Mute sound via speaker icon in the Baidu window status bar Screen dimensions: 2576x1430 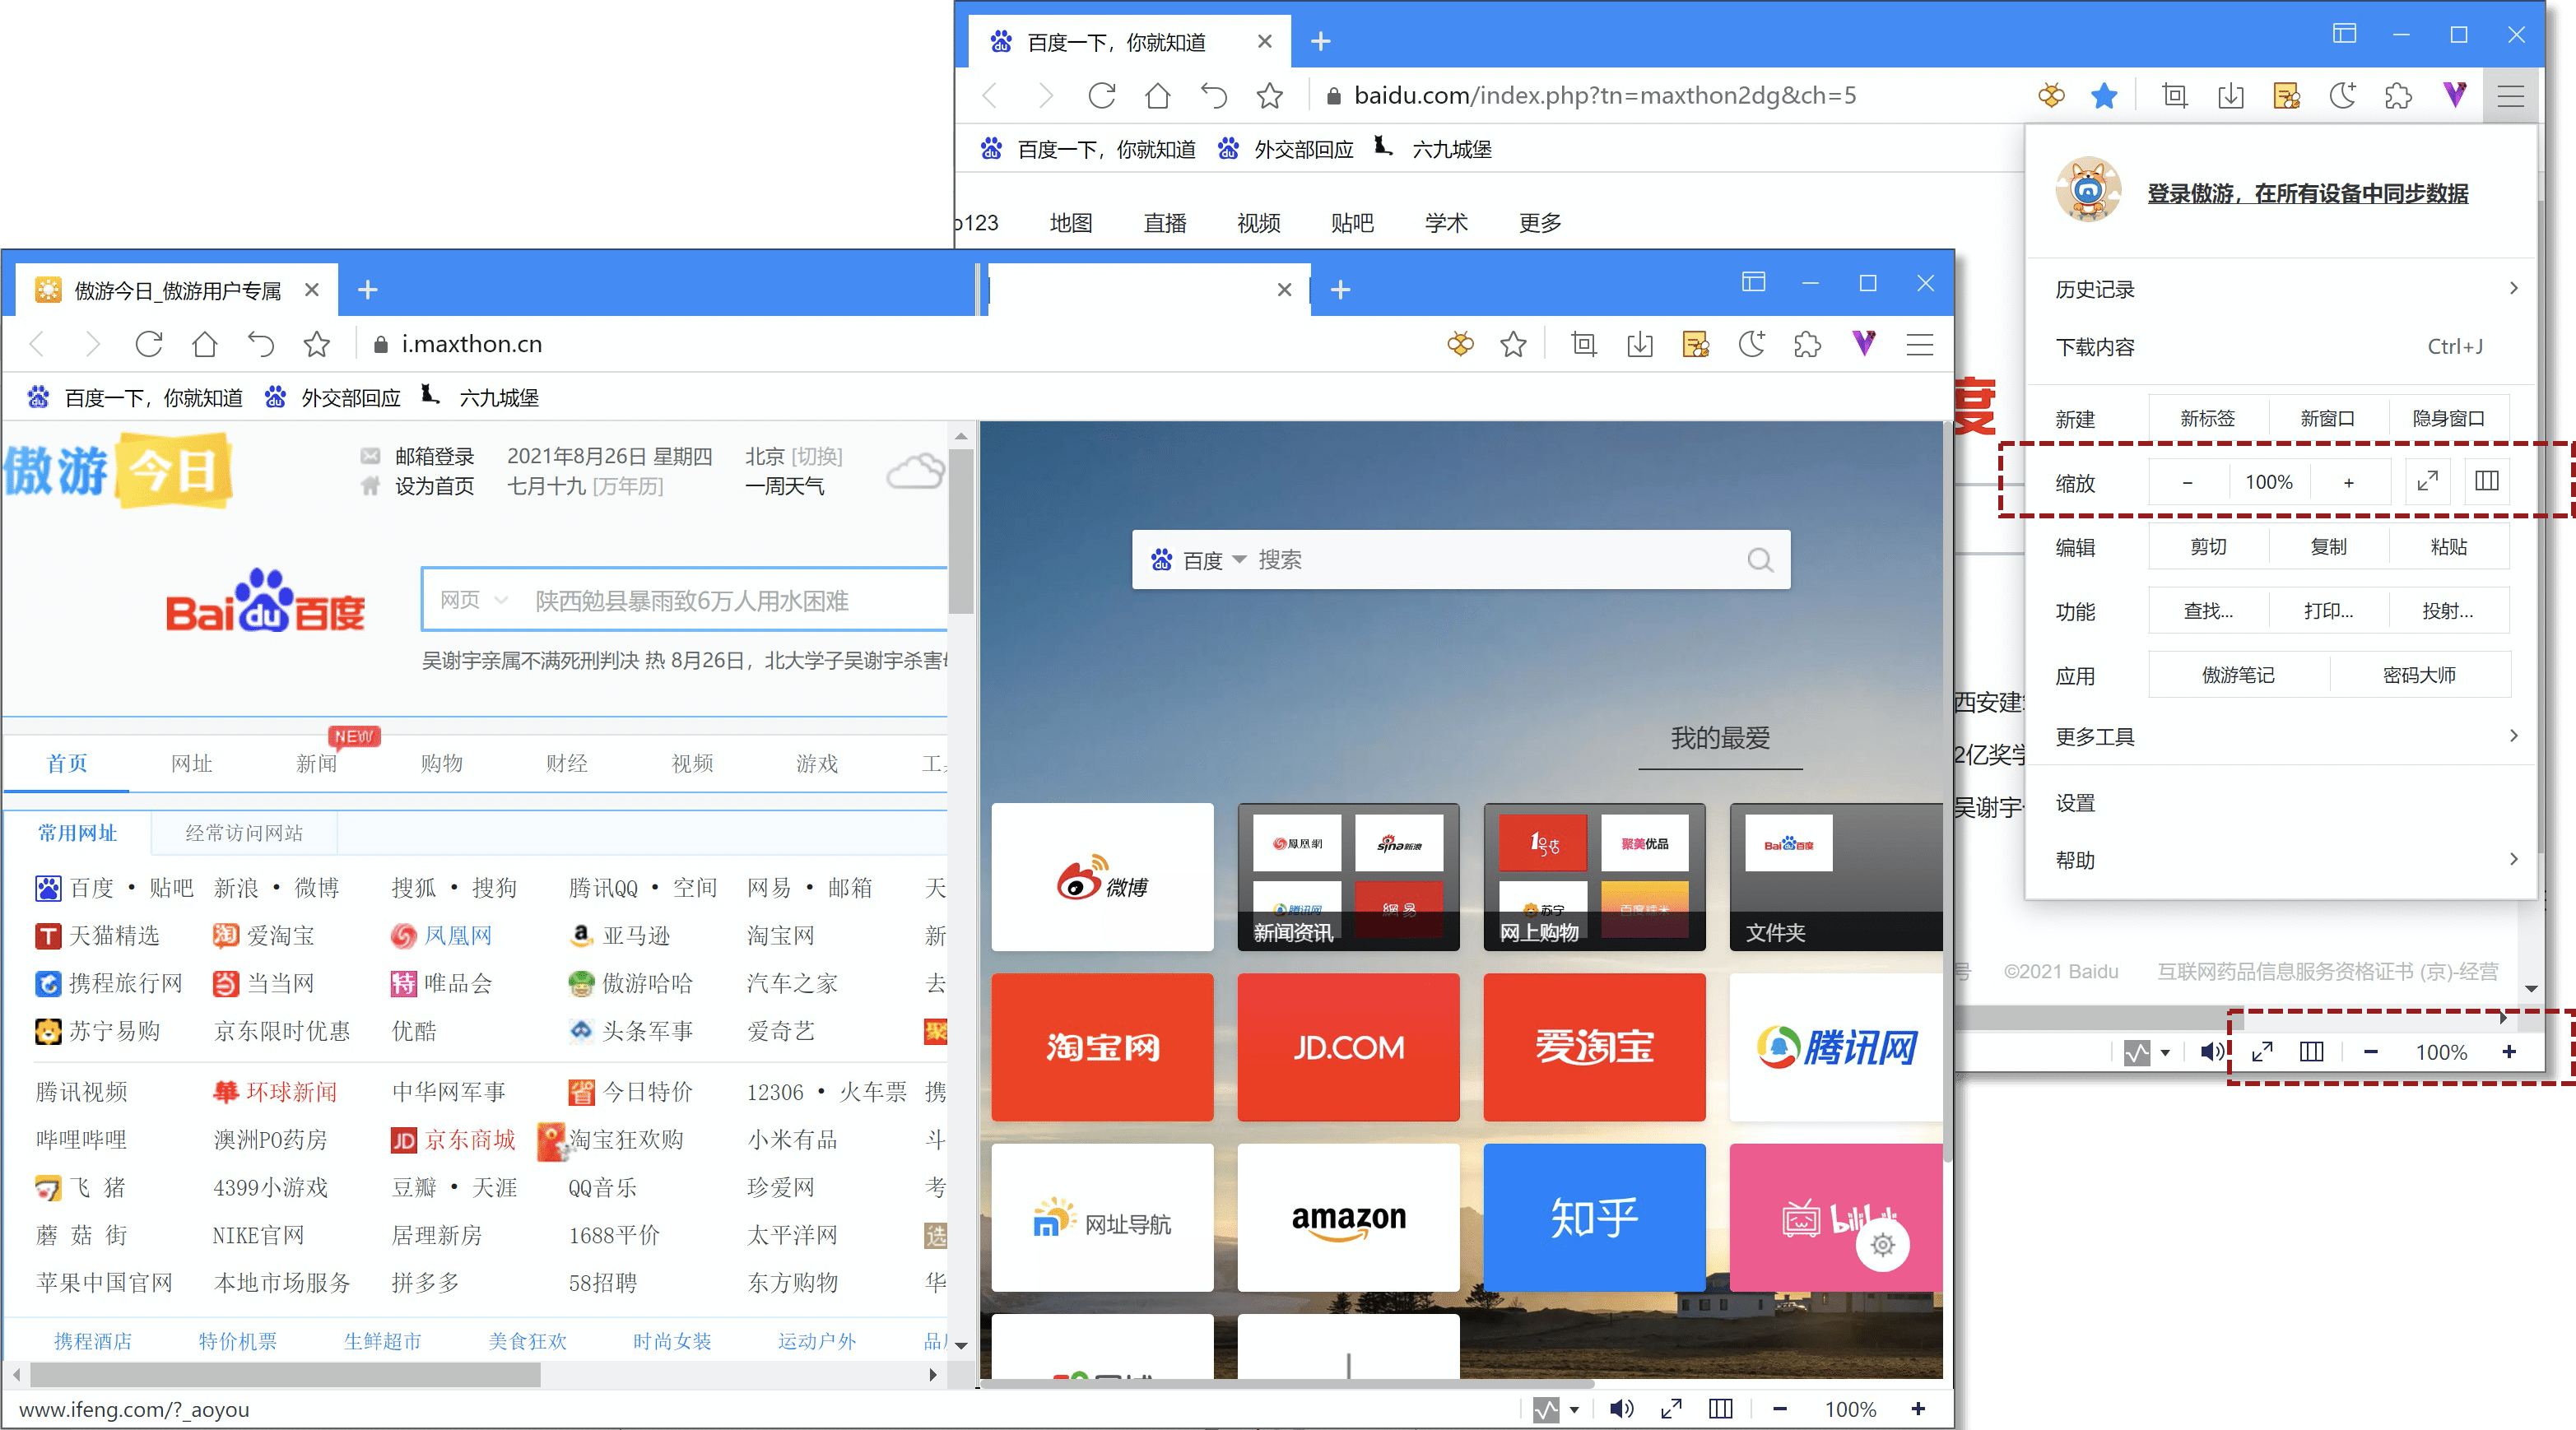click(x=2212, y=1051)
